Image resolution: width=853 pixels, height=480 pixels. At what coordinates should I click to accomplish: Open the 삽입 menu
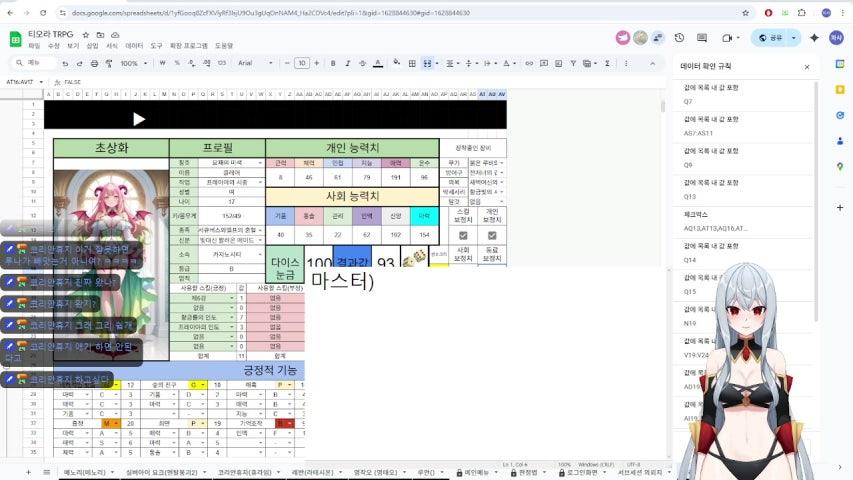point(92,46)
